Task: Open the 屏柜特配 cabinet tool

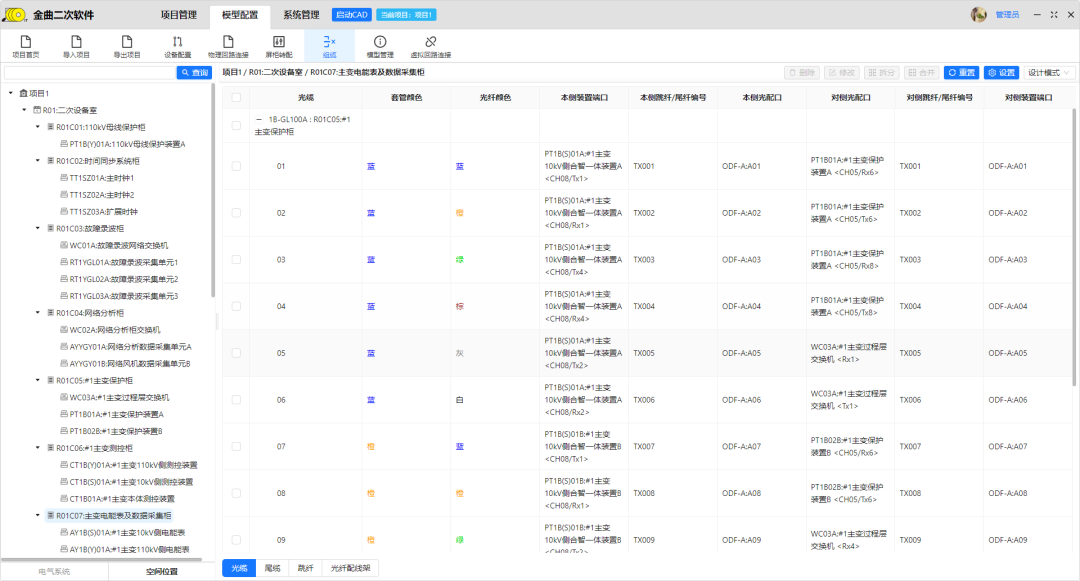Action: 278,46
